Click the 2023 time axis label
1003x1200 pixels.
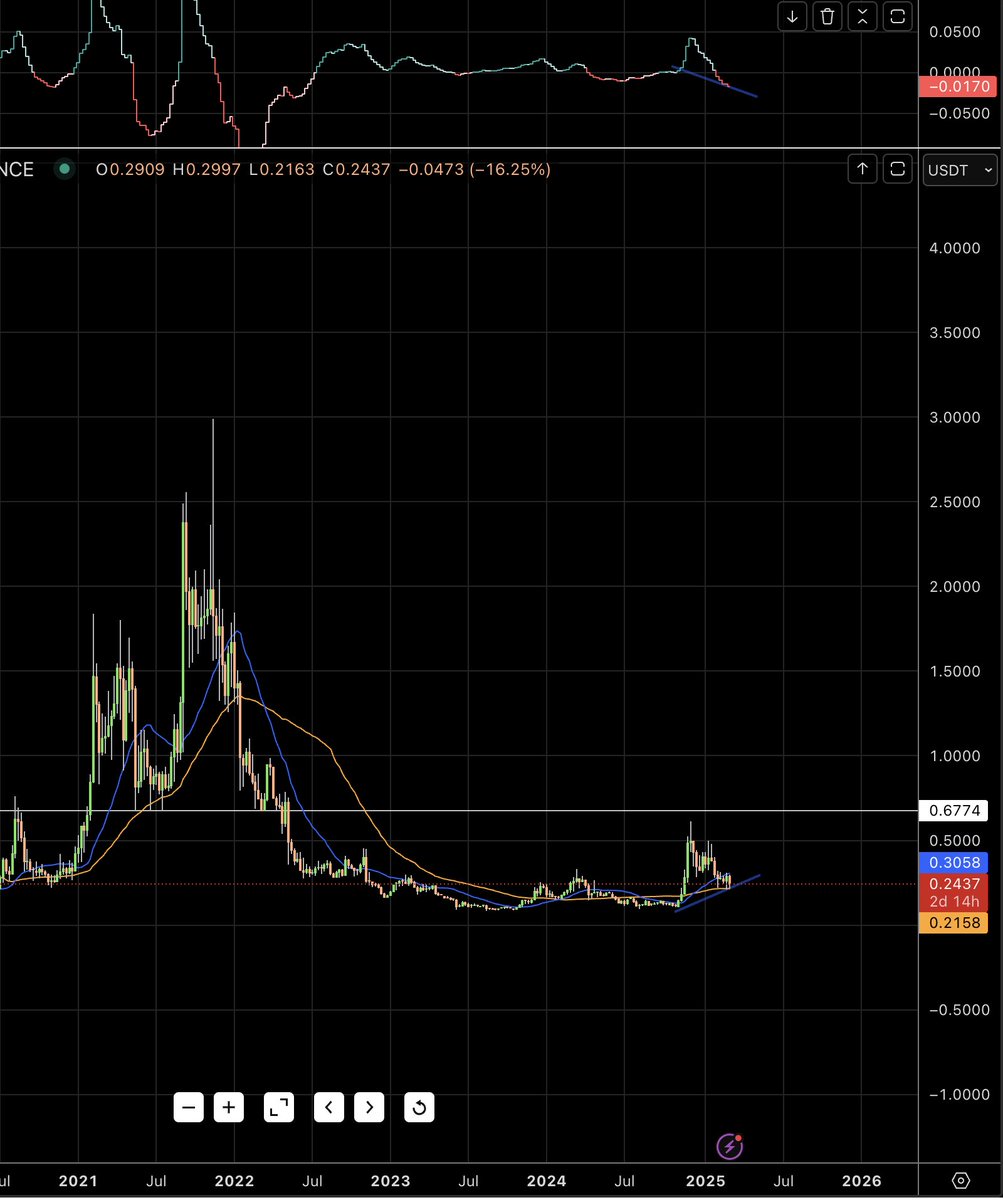(x=391, y=1181)
